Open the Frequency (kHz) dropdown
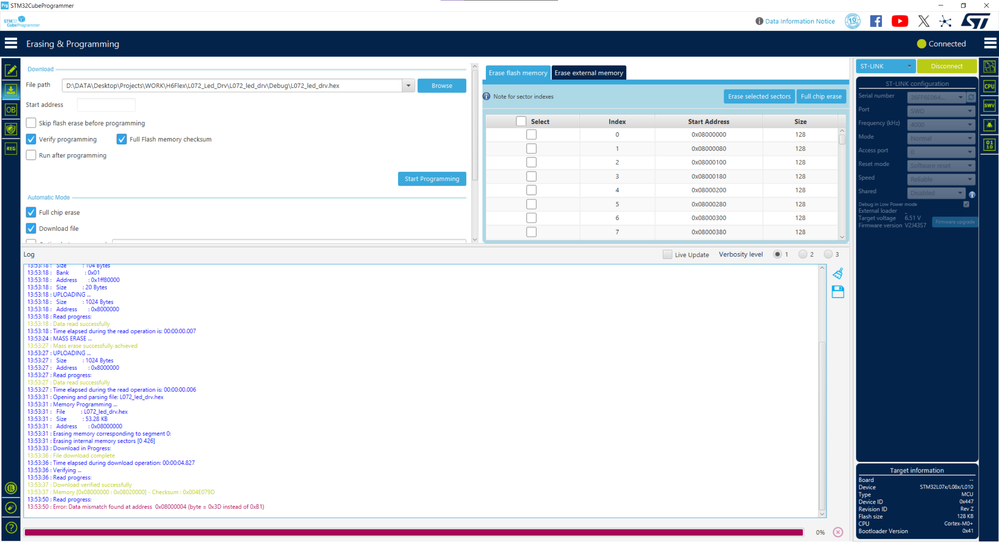This screenshot has width=999, height=542. point(941,124)
